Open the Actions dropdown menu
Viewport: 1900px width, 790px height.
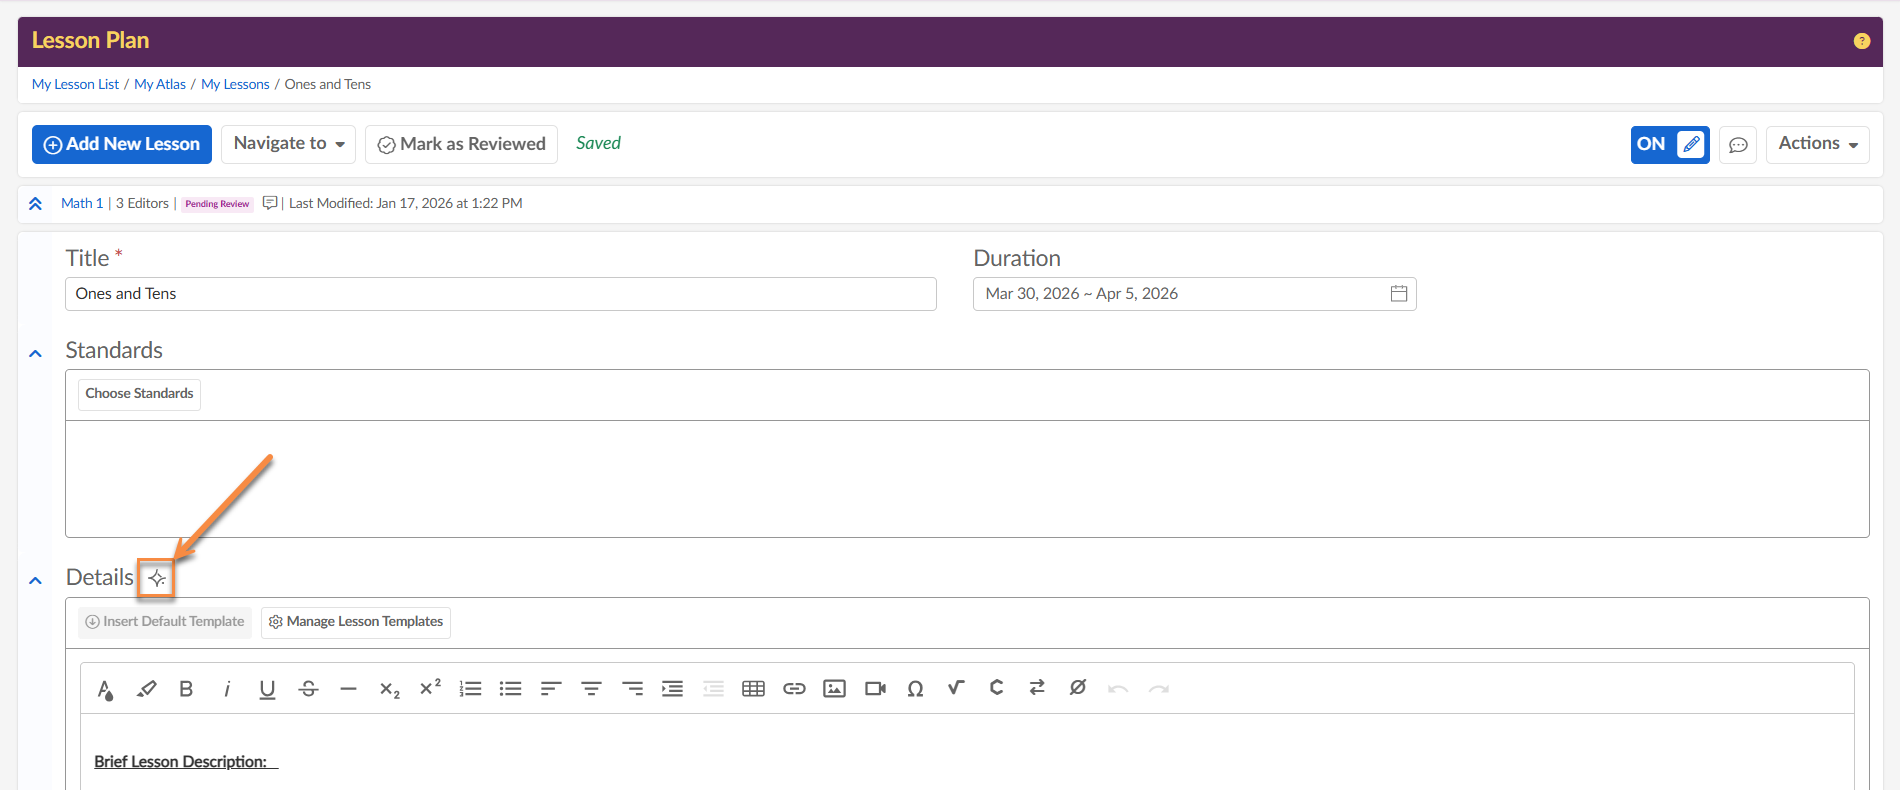(x=1817, y=144)
